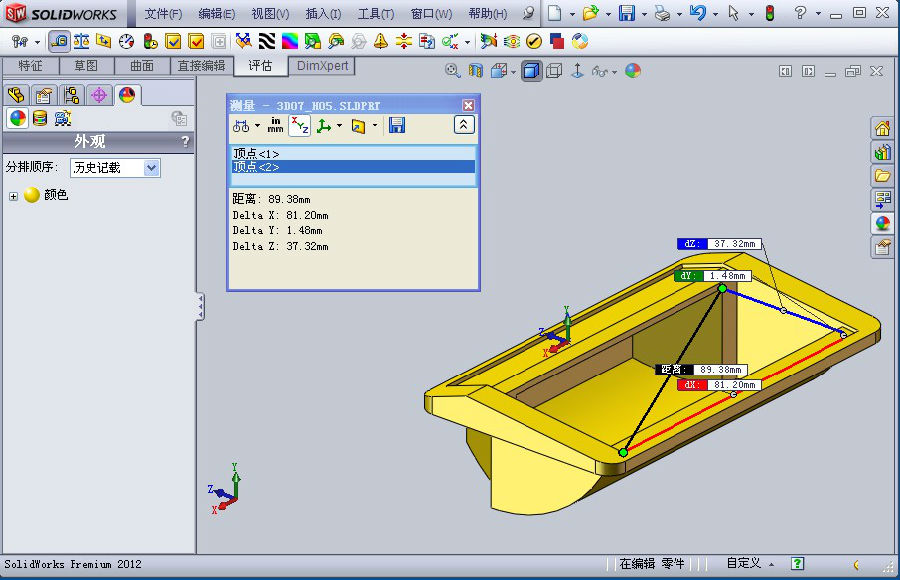Image resolution: width=900 pixels, height=580 pixels.
Task: Open the 工具(T) menu
Action: [376, 14]
